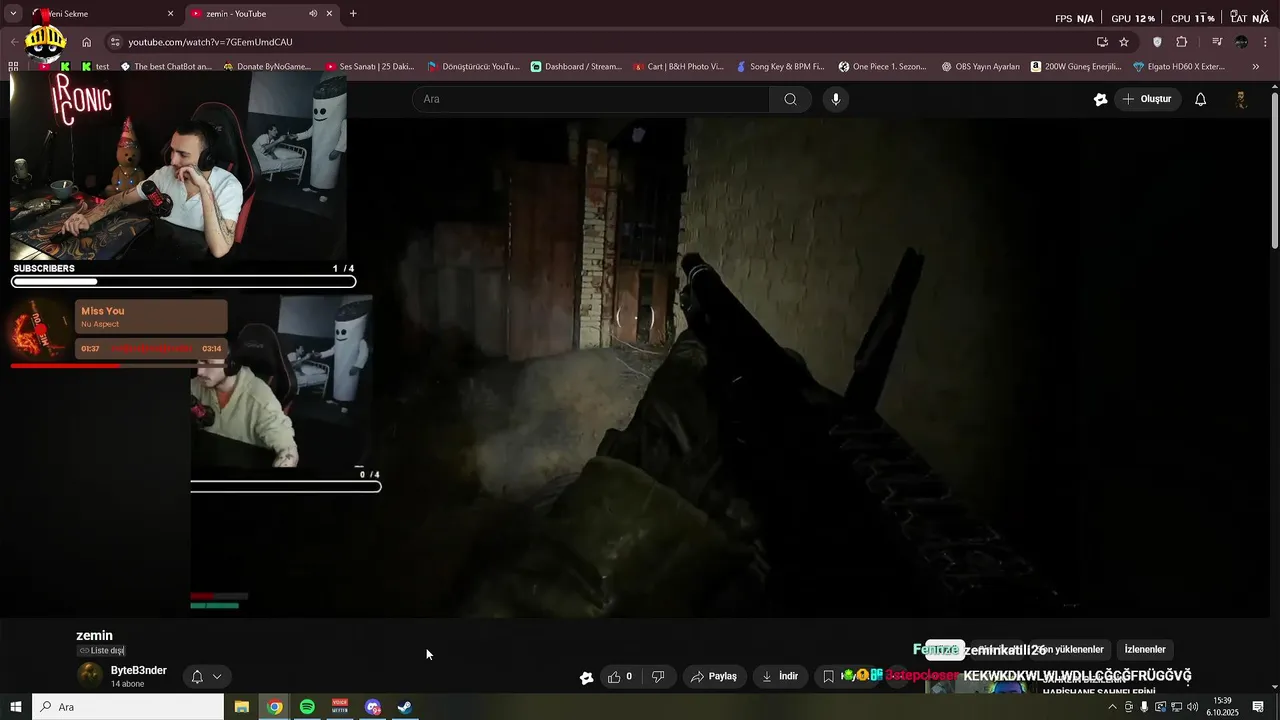Open the 'Dönüştürücü: YouTu...' bookmark

click(473, 67)
